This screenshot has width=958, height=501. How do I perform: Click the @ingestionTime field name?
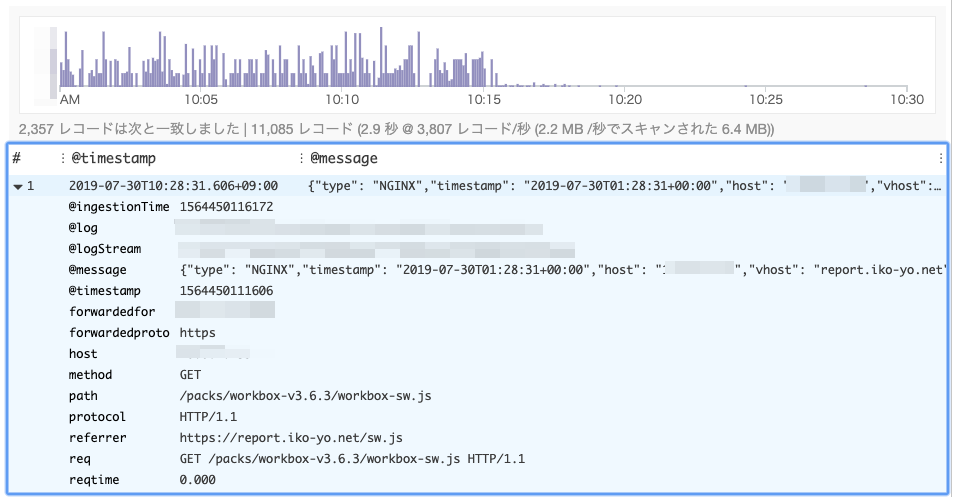[119, 207]
